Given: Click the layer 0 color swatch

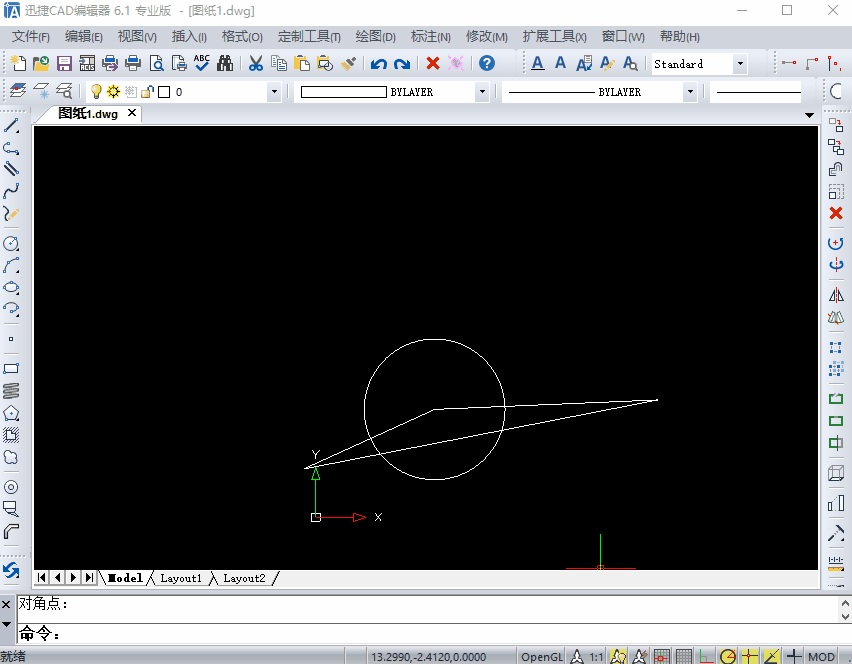Looking at the screenshot, I should (x=164, y=92).
